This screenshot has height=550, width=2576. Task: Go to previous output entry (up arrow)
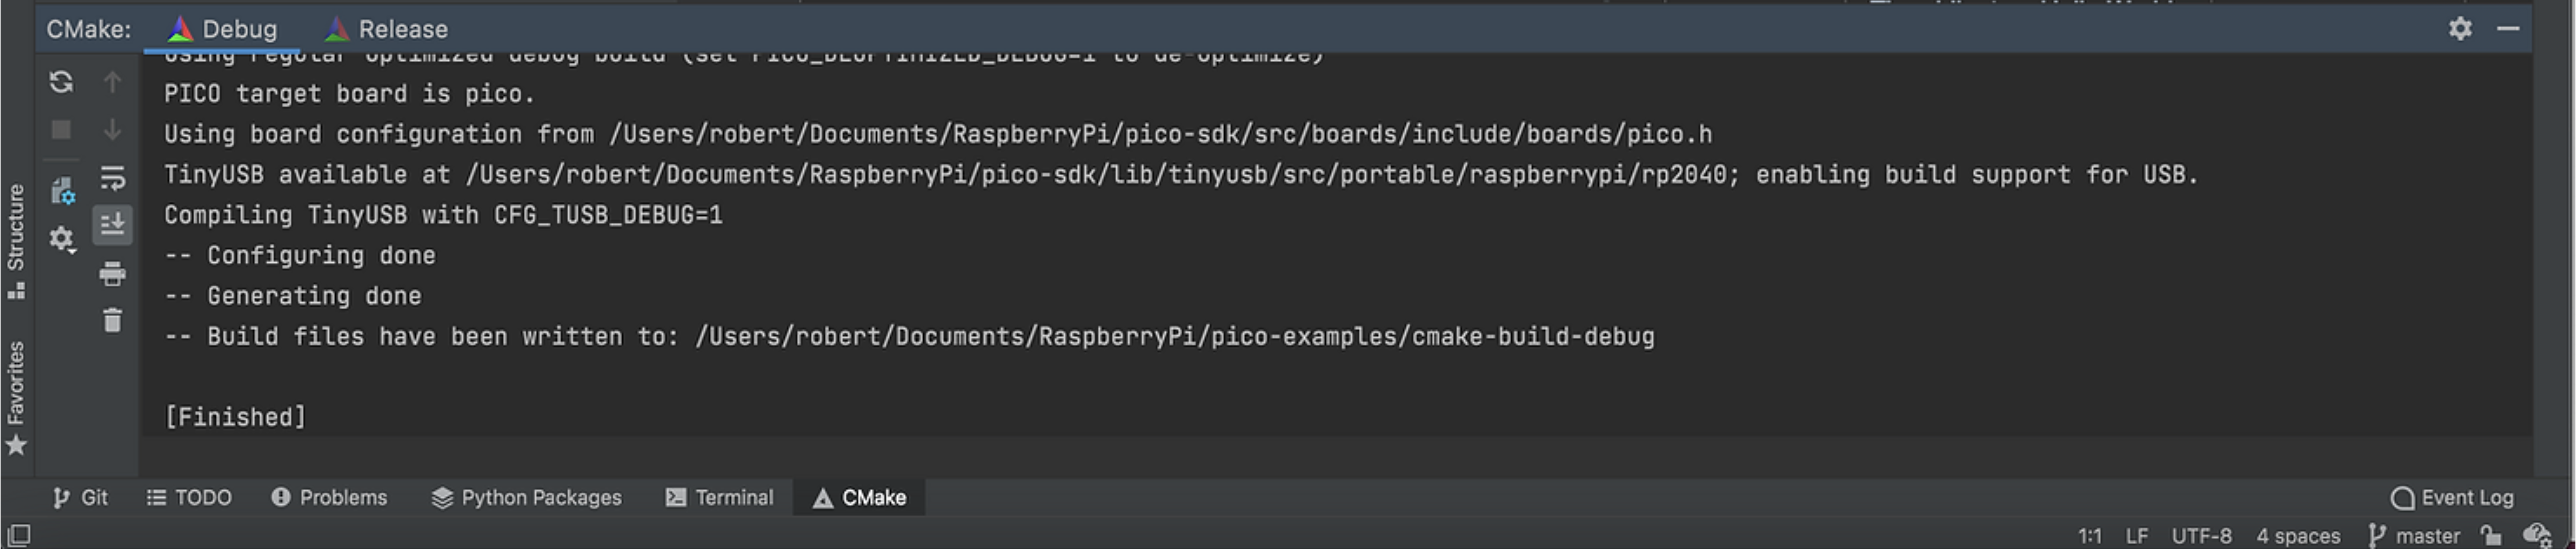tap(112, 82)
